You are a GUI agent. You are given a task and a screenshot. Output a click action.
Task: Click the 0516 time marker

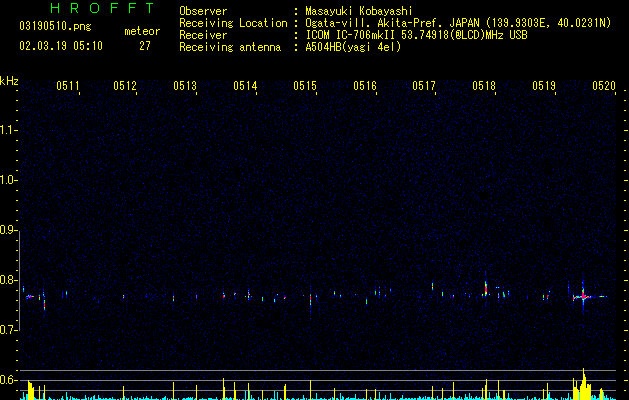tap(365, 86)
